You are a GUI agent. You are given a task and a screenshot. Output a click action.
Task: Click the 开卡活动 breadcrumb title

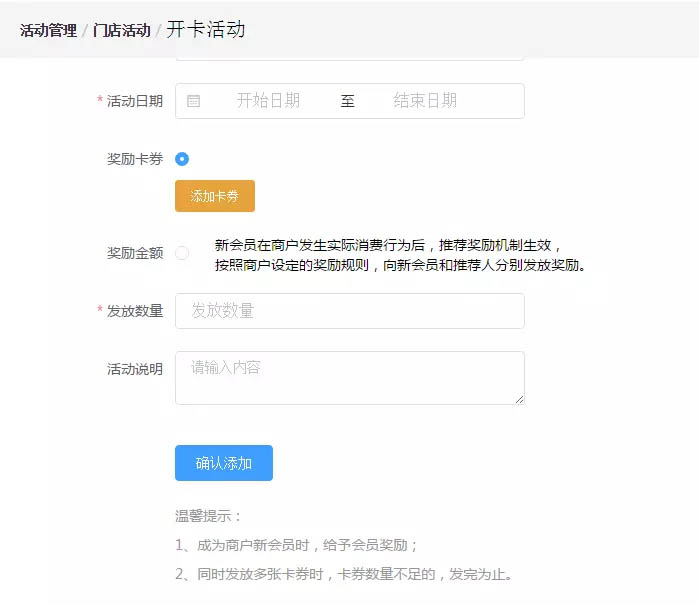(x=206, y=29)
